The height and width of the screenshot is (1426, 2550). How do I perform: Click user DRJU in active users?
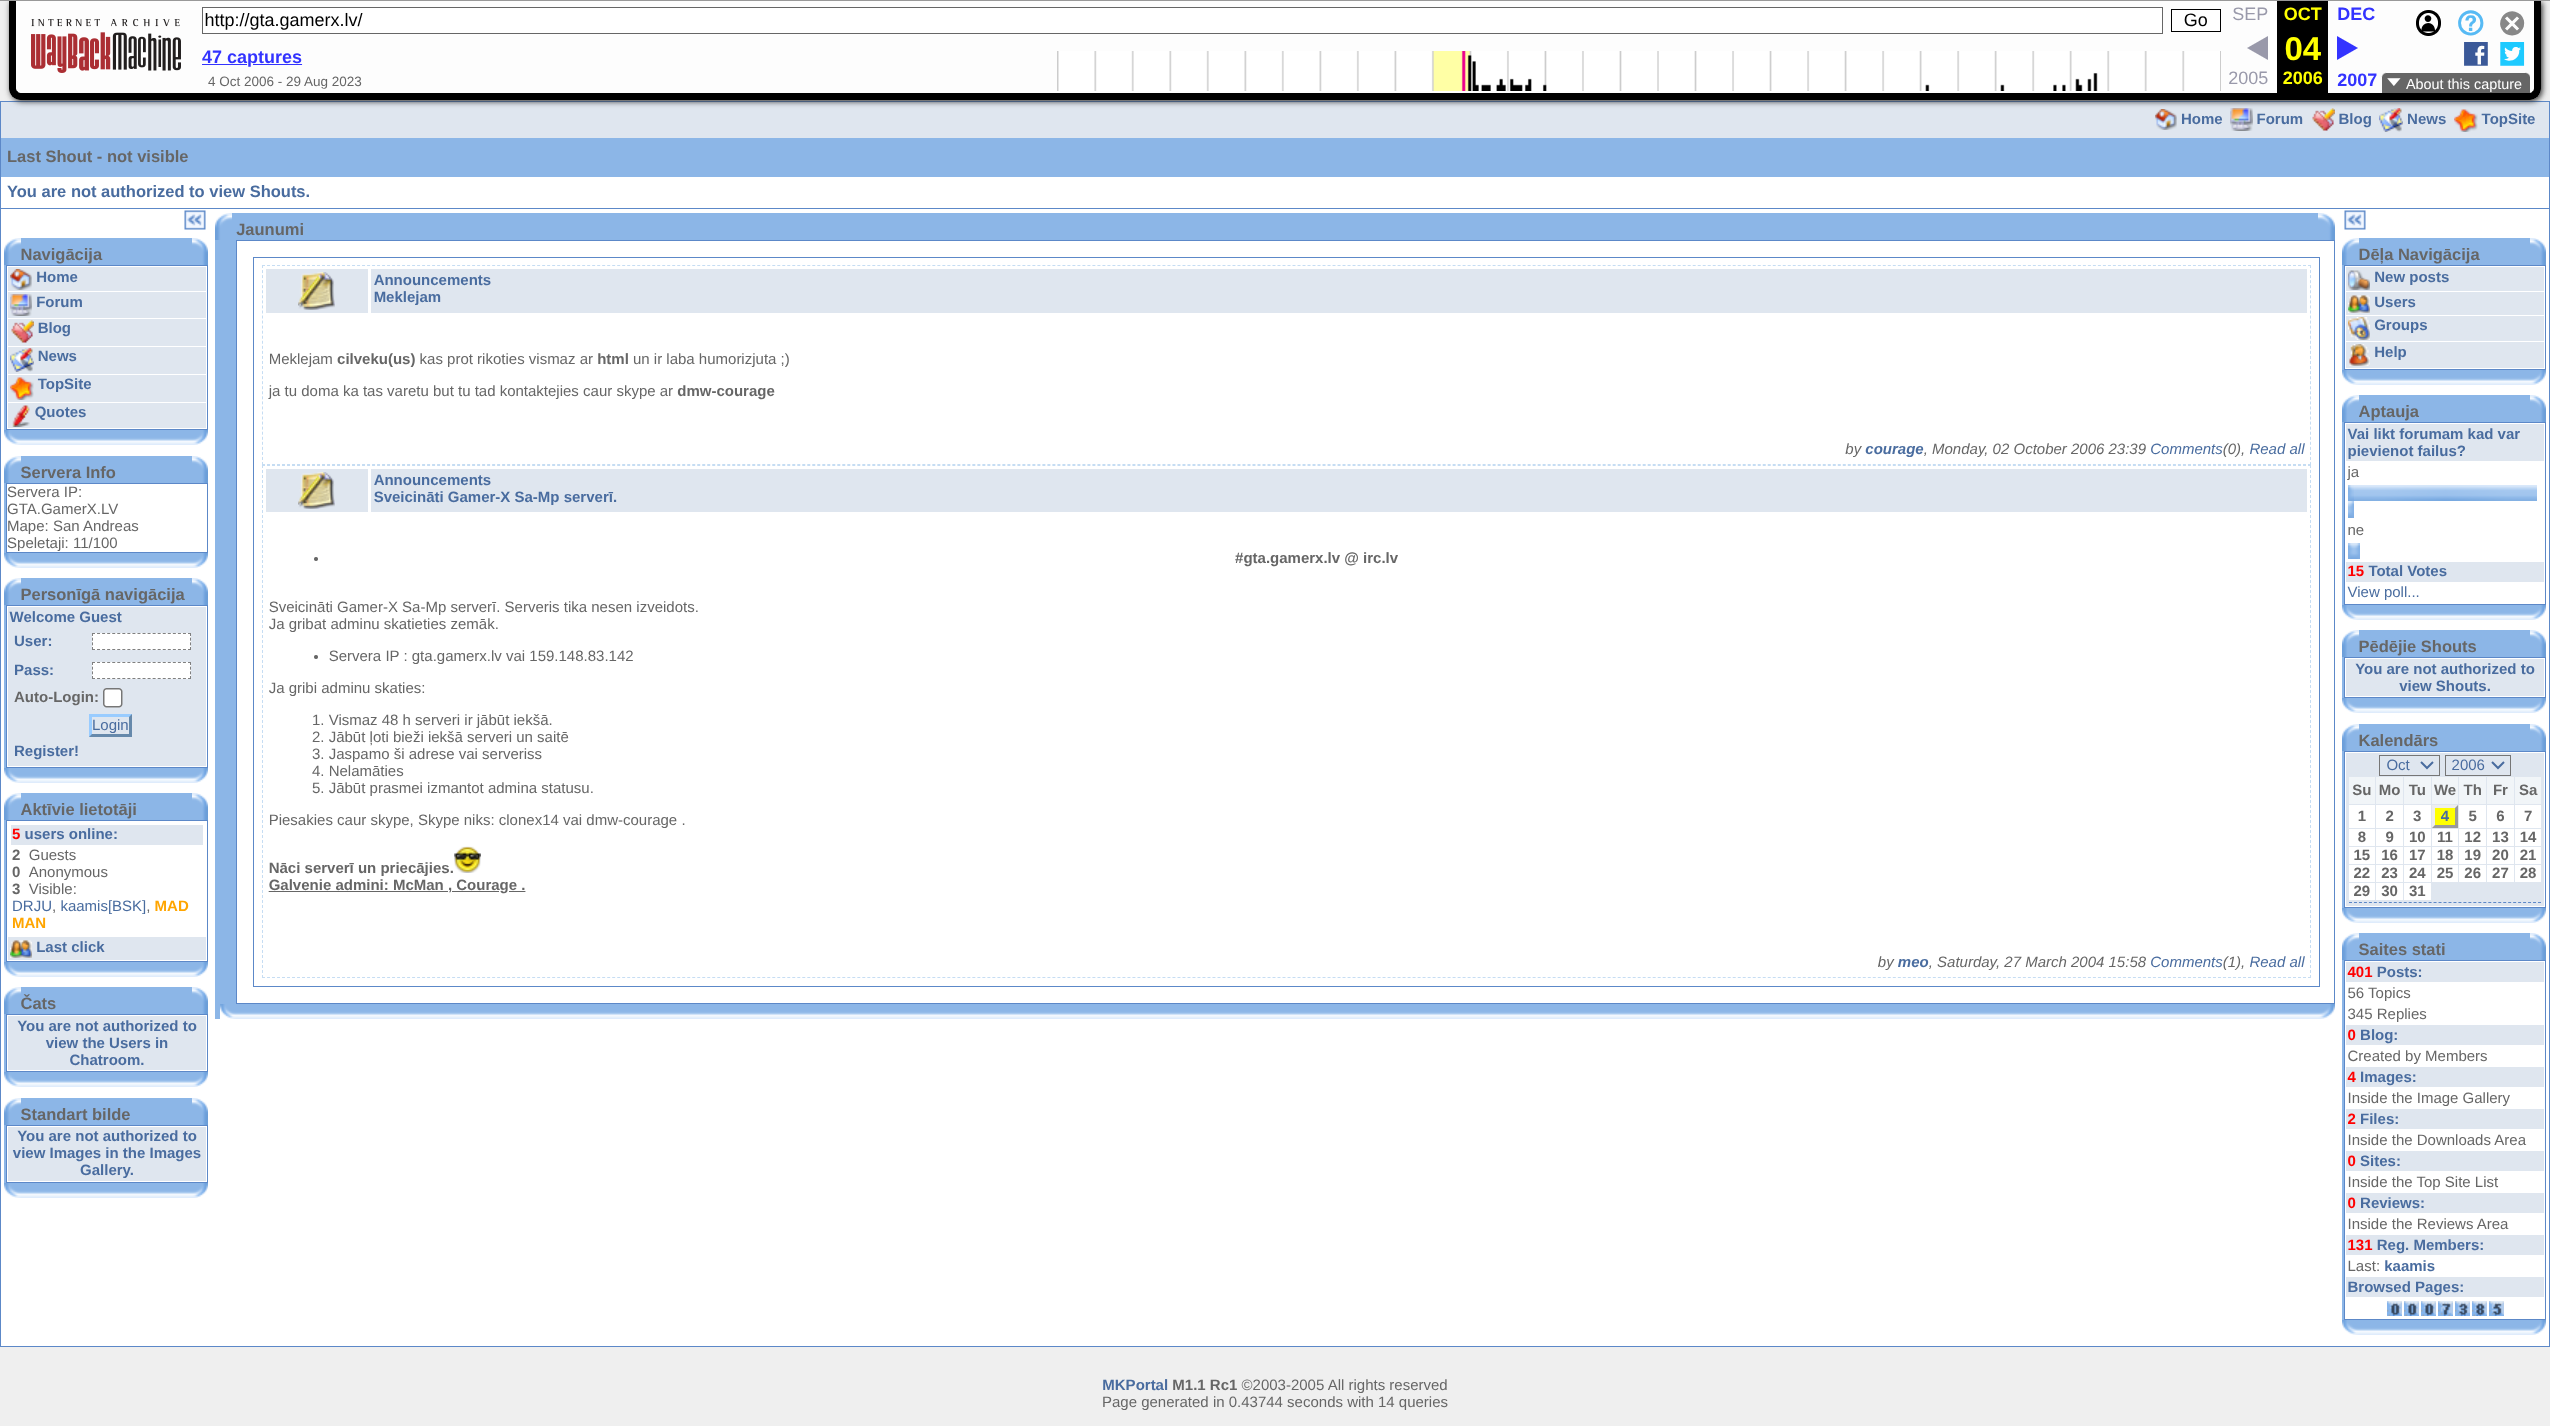[32, 906]
